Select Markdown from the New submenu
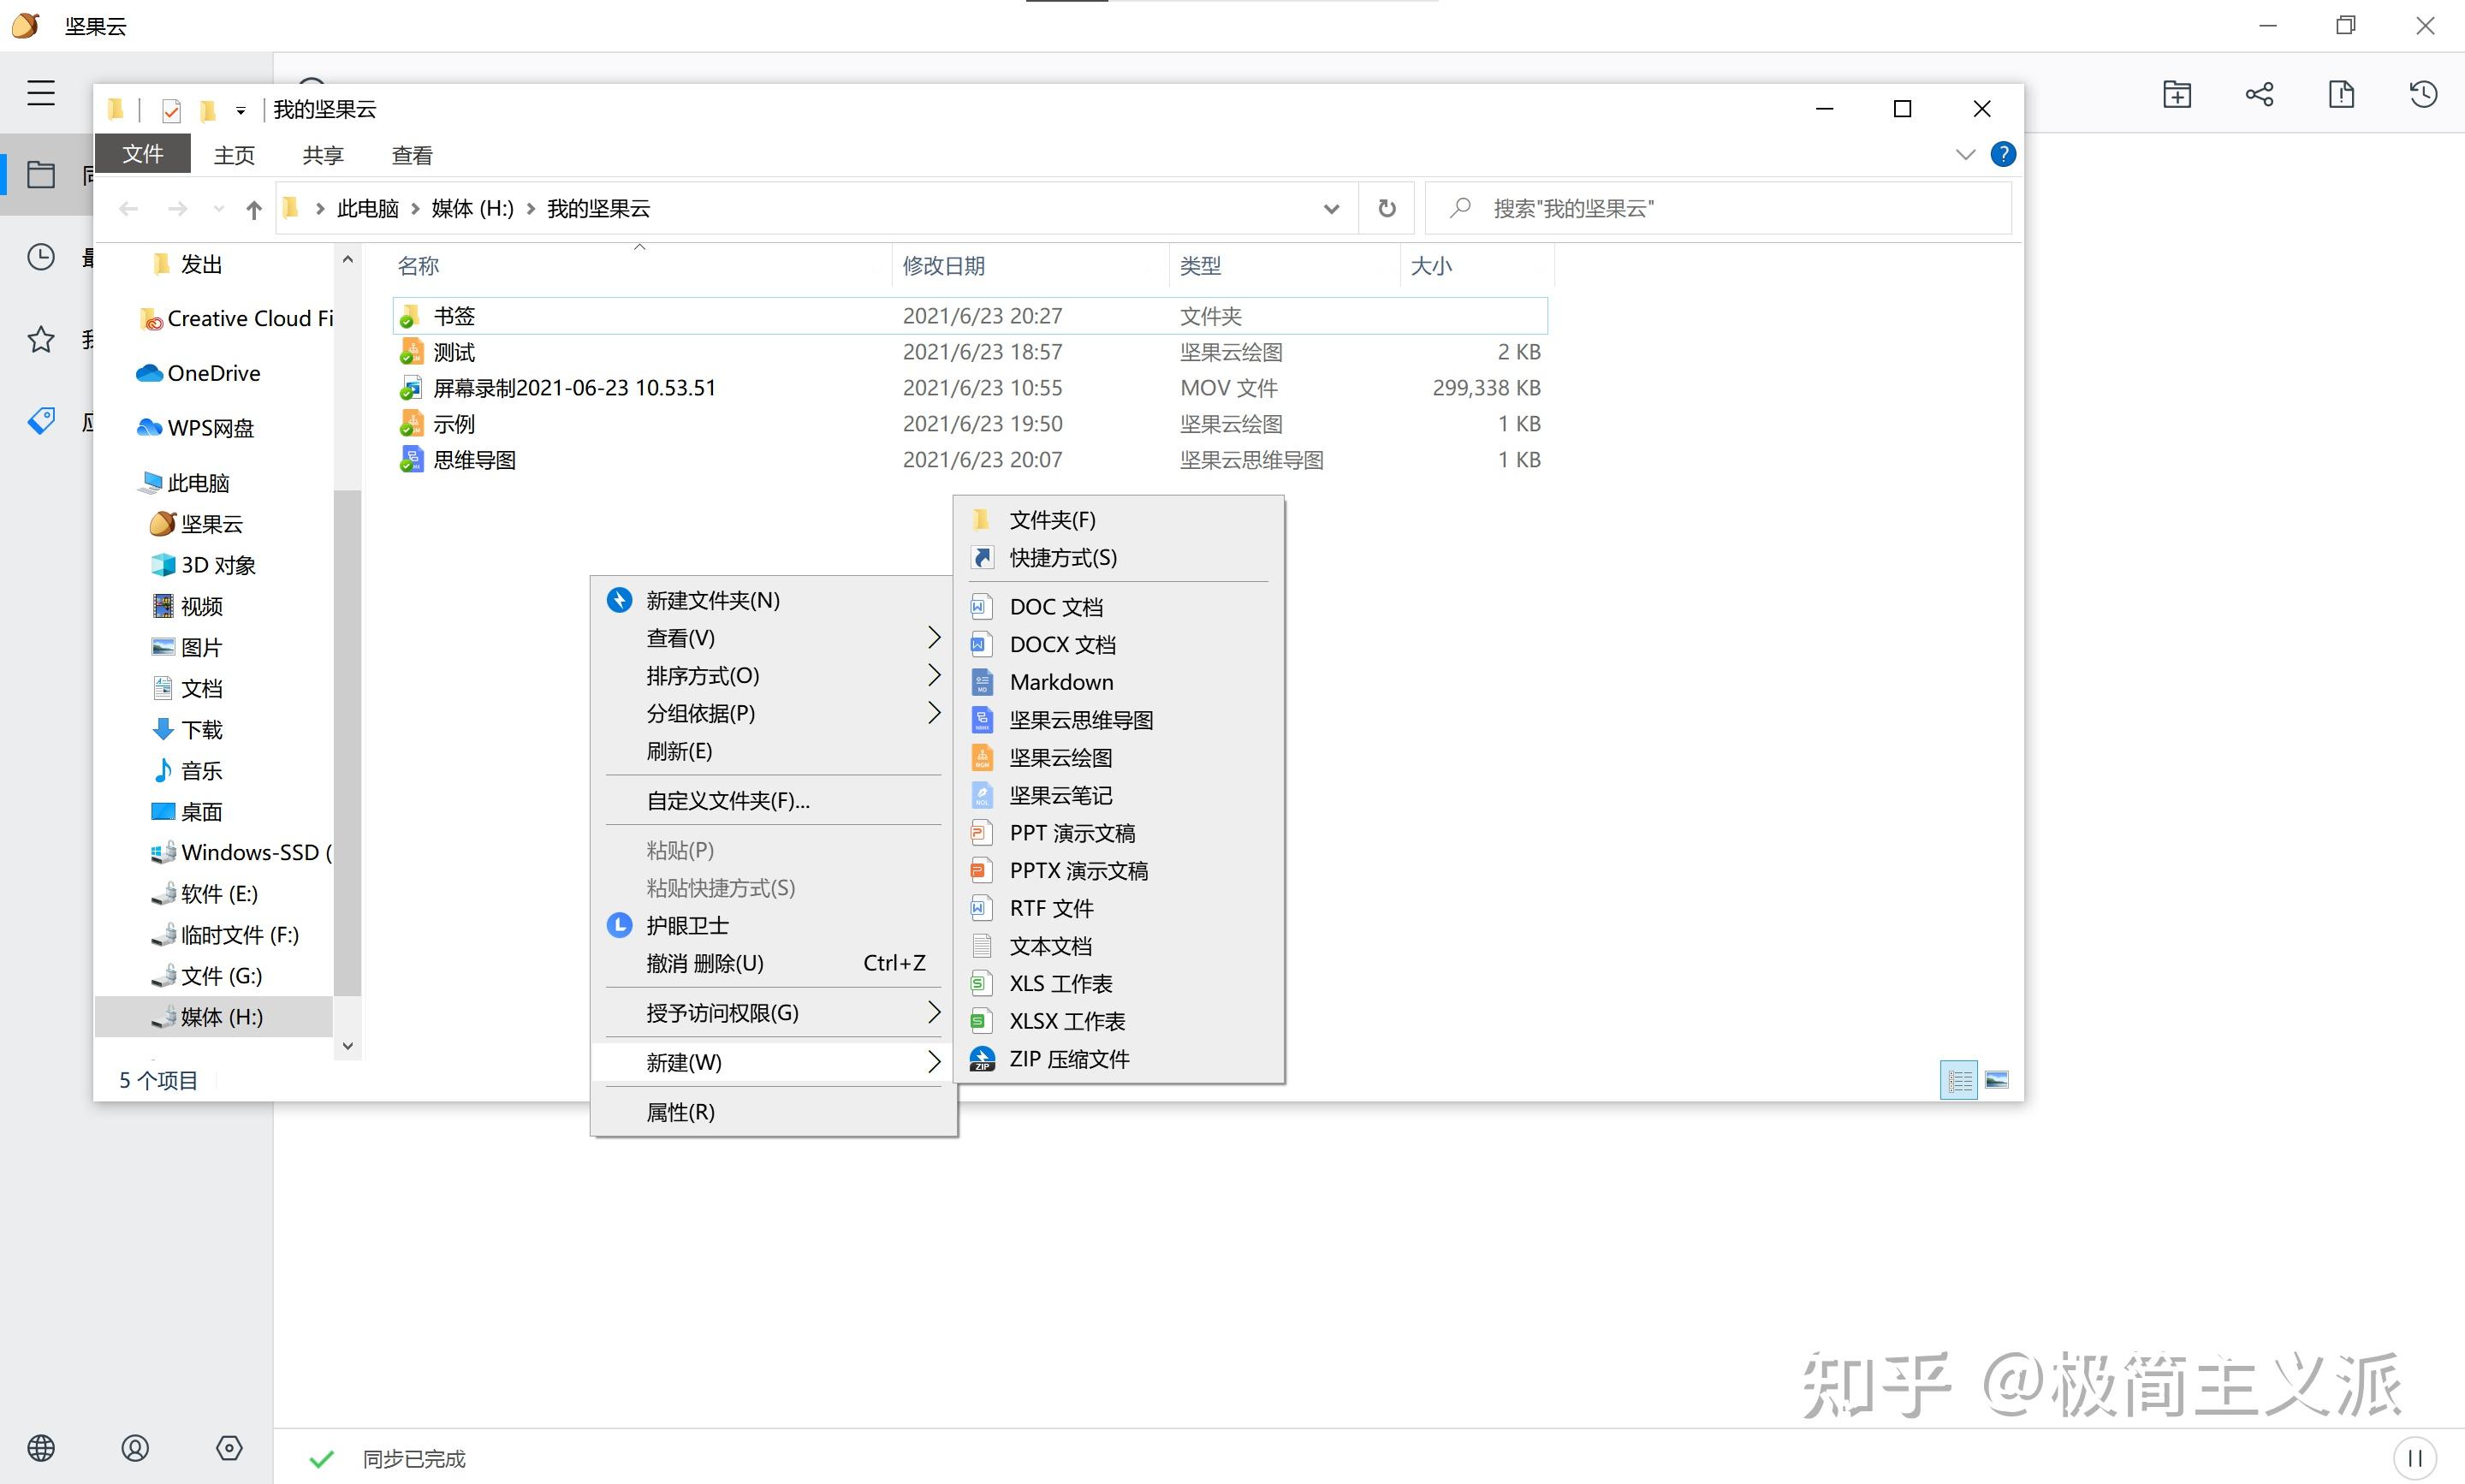This screenshot has height=1484, width=2465. (x=1060, y=682)
